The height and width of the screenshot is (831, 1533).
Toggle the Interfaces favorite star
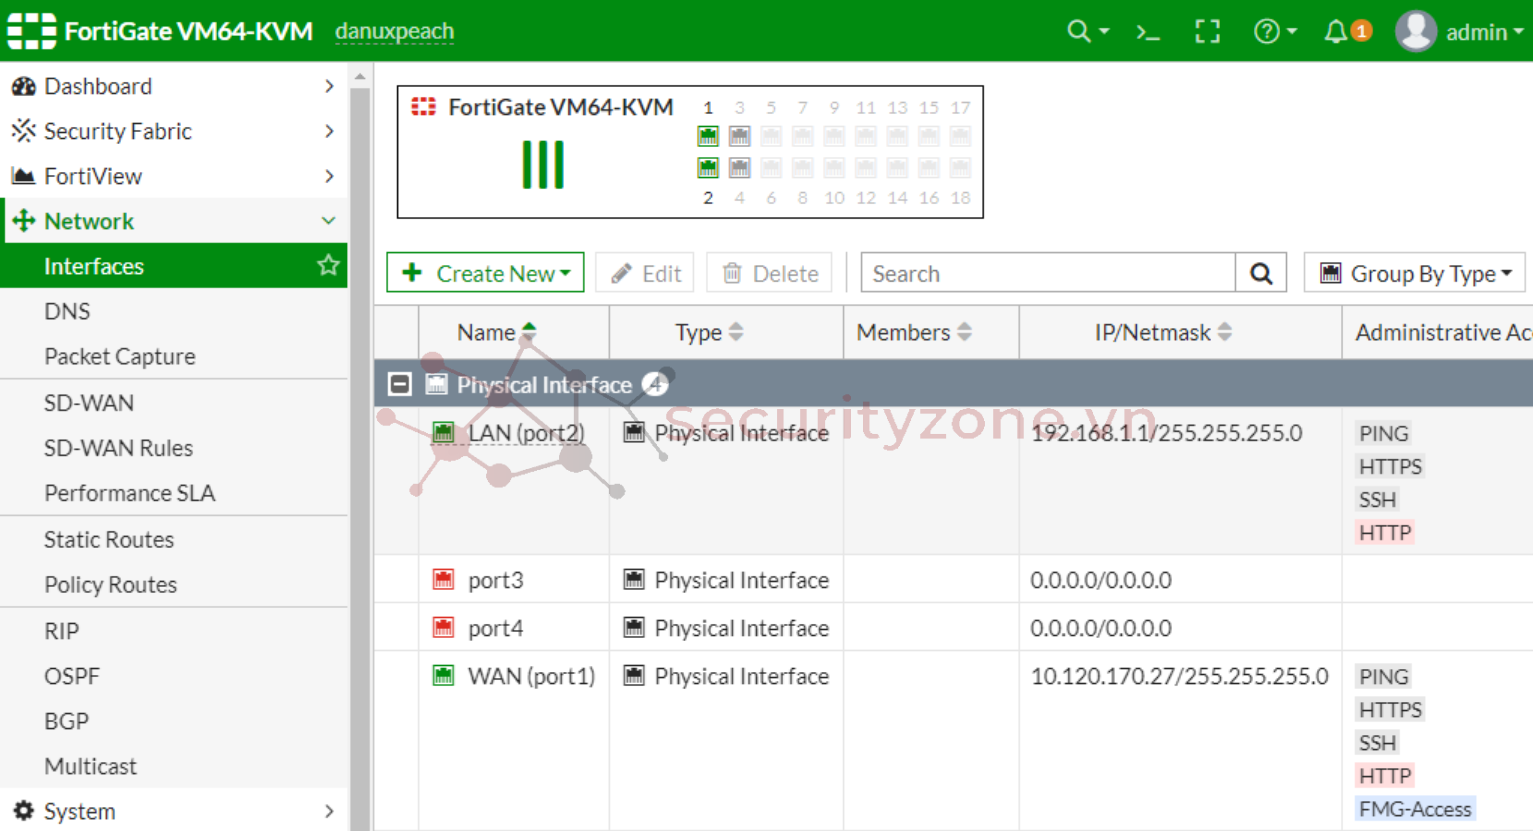pyautogui.click(x=328, y=265)
